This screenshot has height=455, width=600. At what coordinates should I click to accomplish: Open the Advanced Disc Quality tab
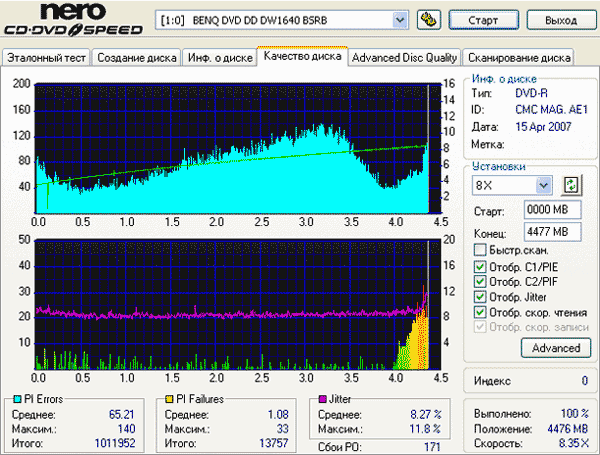[x=404, y=58]
